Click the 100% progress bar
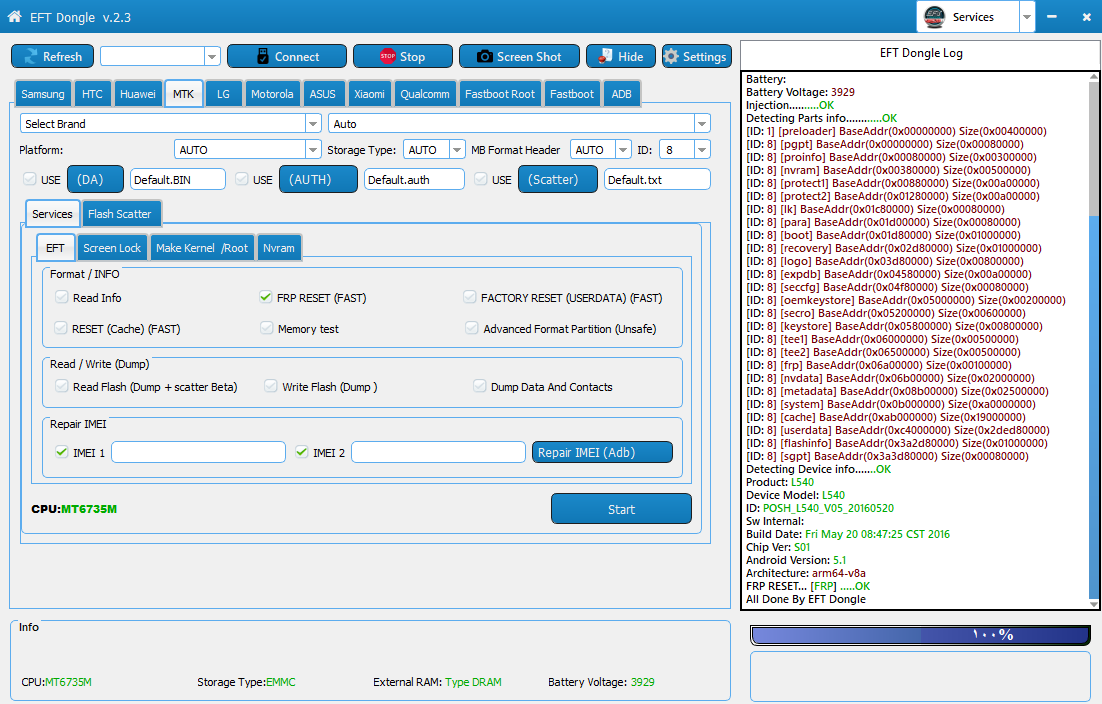 click(921, 635)
